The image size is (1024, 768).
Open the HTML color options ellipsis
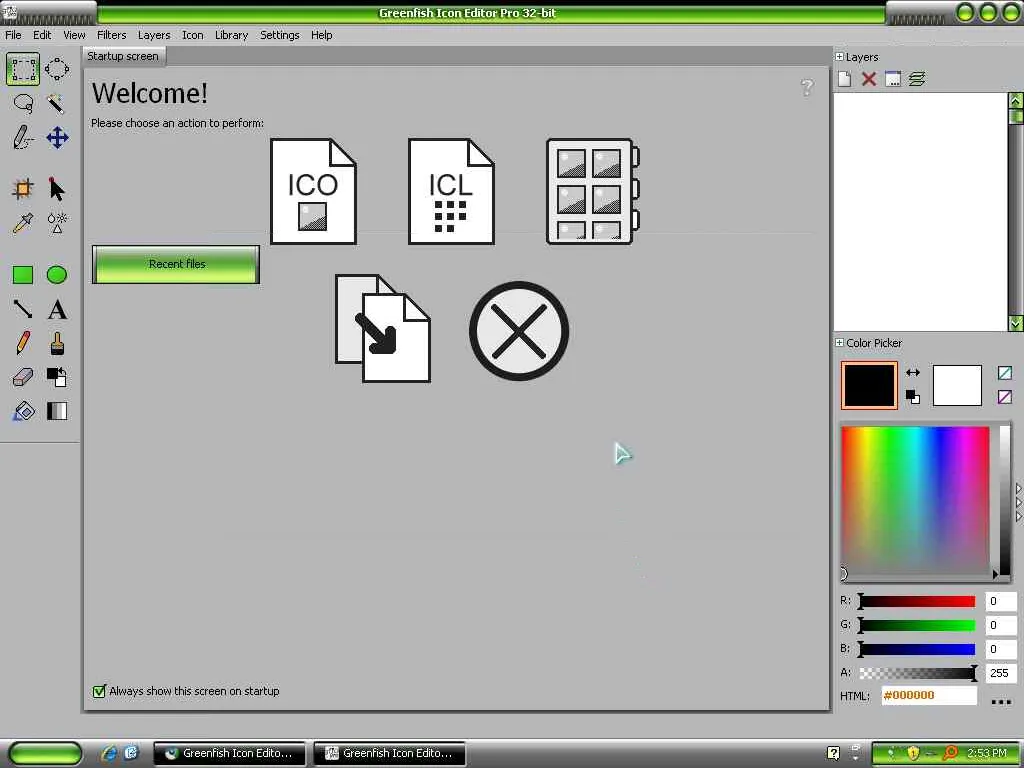tap(1001, 702)
